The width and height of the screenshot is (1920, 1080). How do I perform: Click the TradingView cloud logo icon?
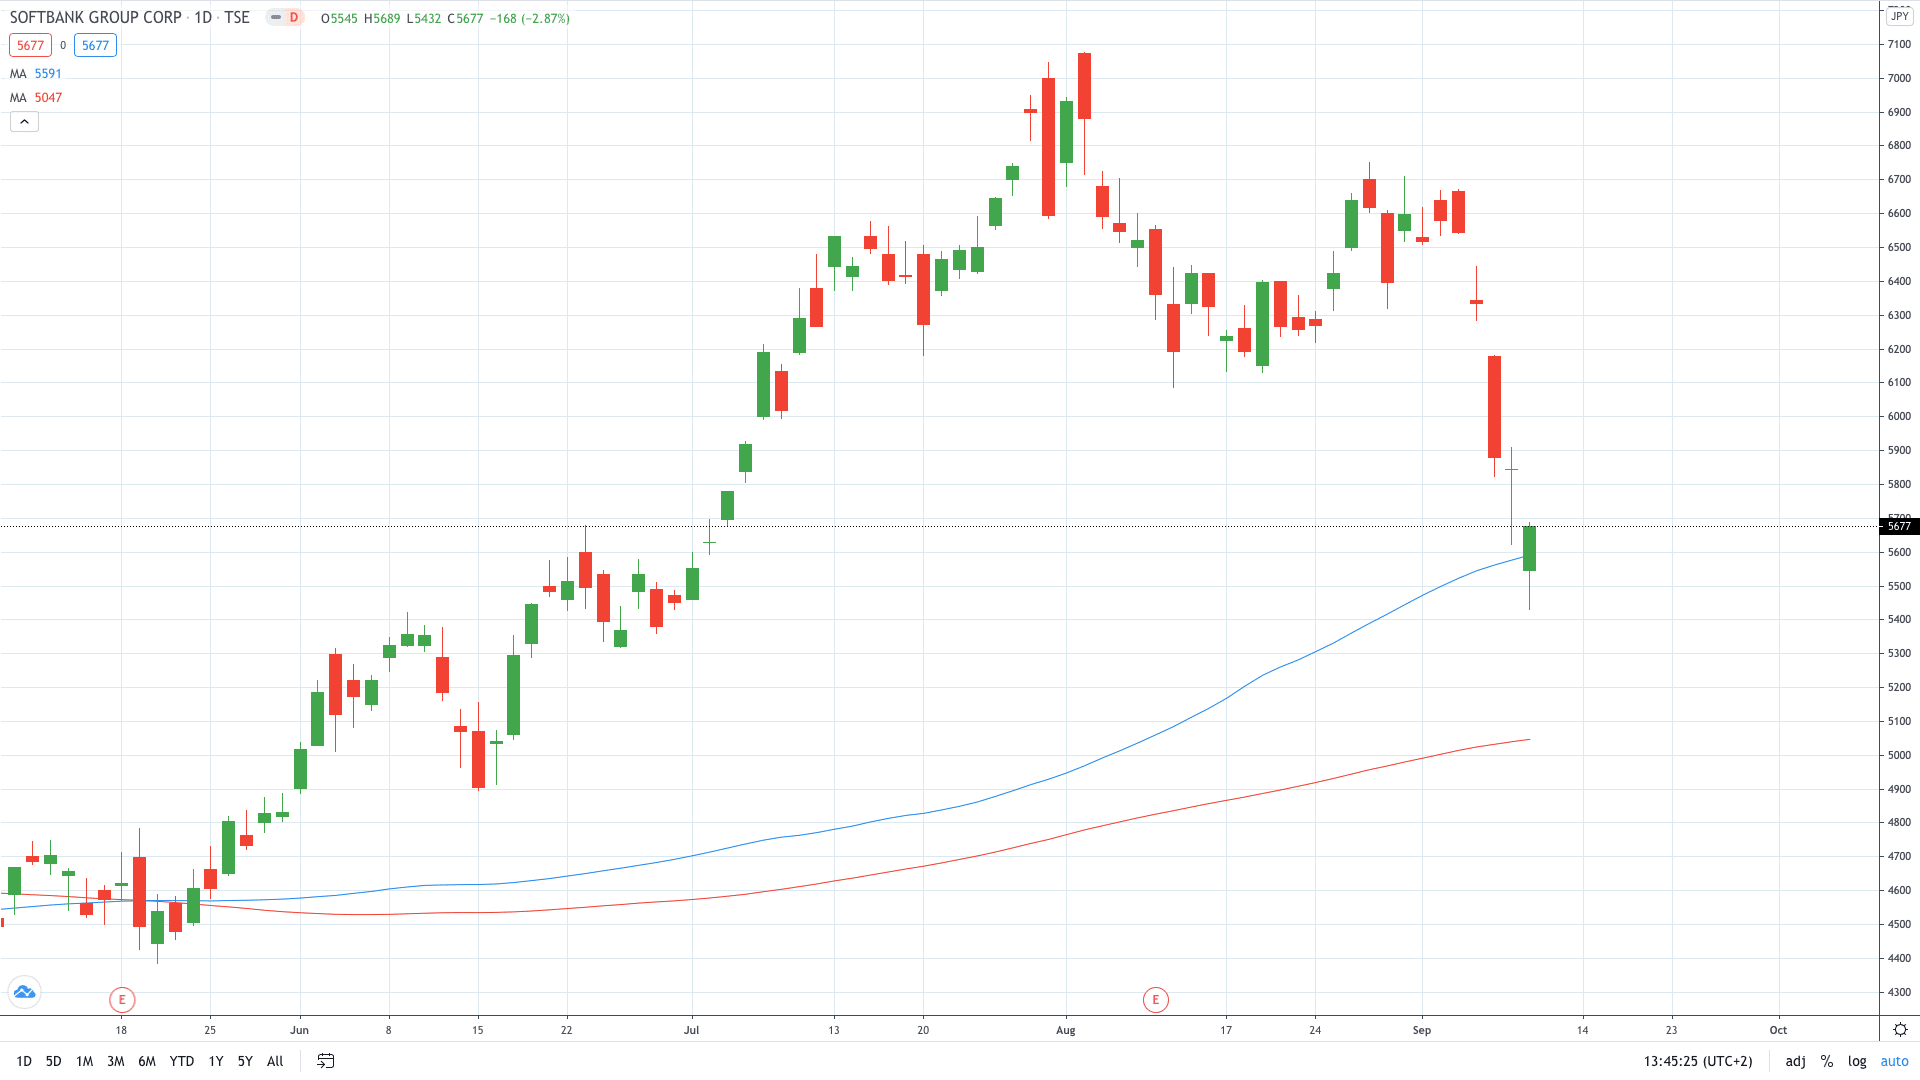[x=24, y=992]
